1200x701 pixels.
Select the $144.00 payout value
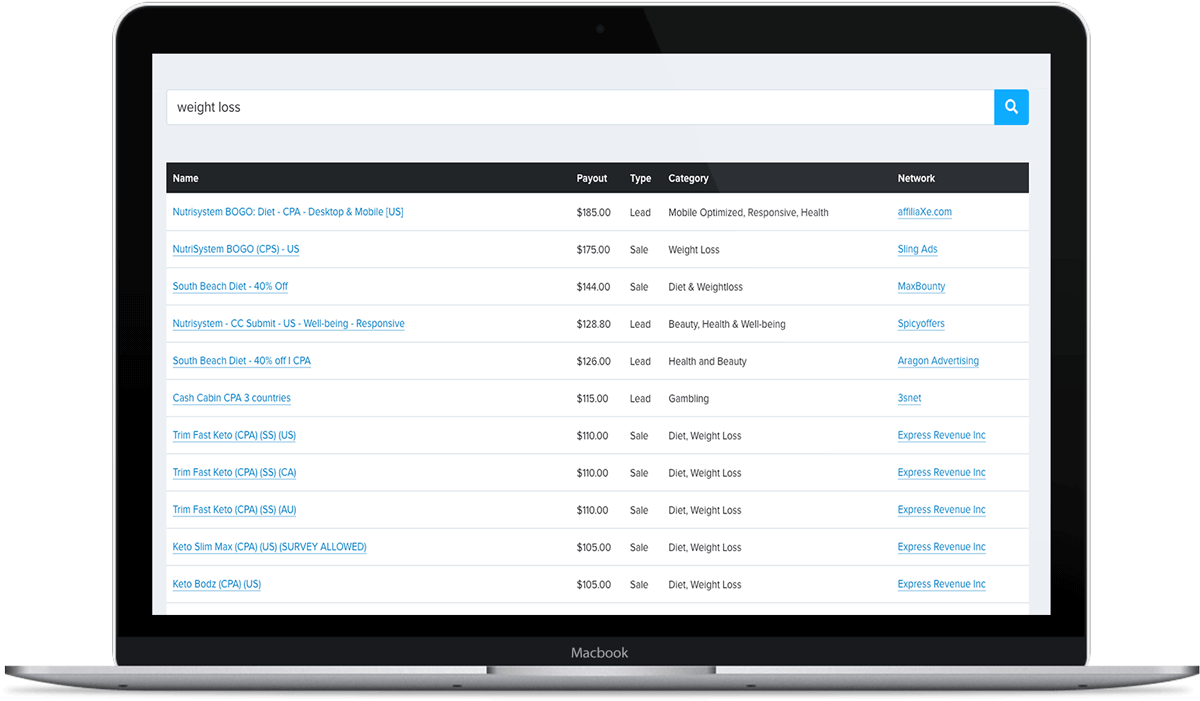[x=593, y=287]
